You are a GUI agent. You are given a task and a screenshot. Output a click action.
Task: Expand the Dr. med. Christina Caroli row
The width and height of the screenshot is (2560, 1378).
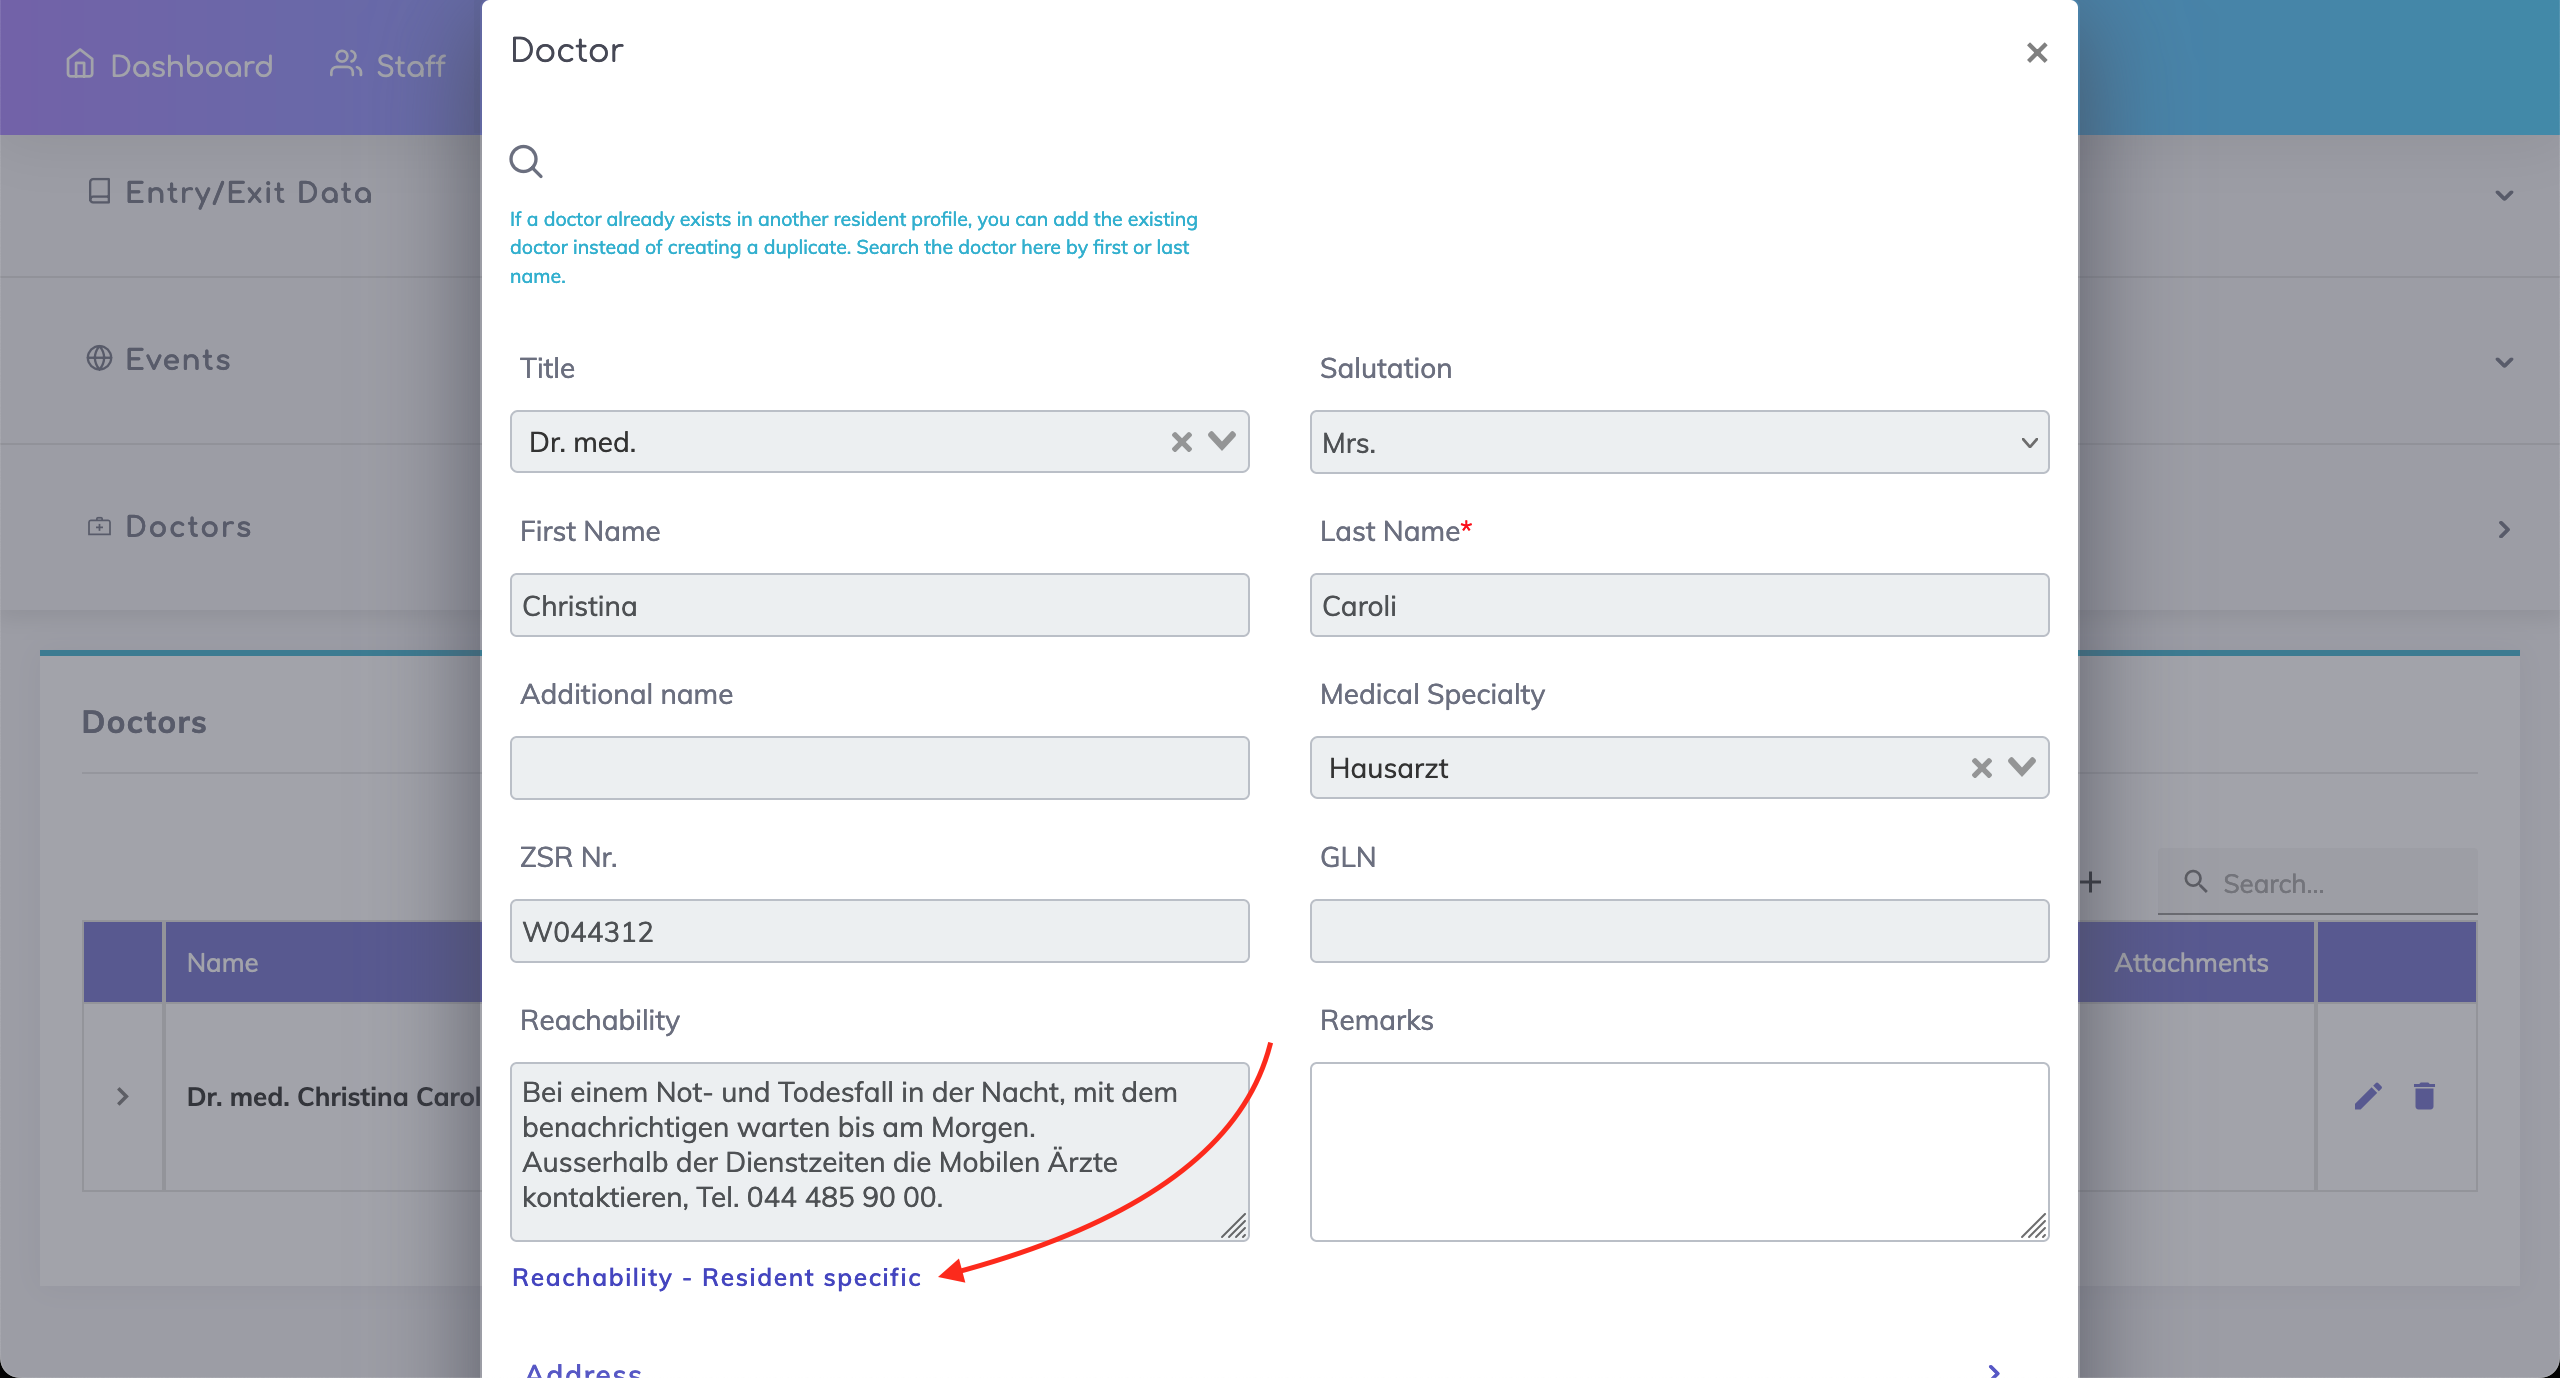pos(123,1097)
